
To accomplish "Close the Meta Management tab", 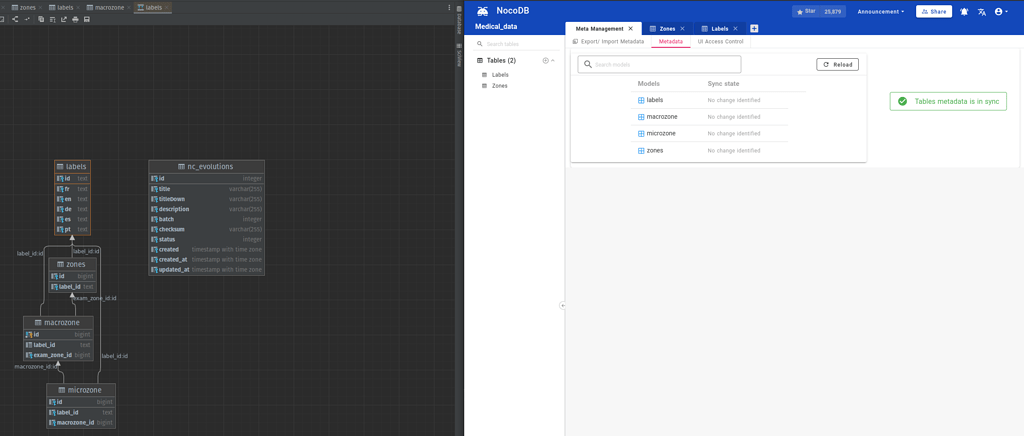I will (630, 29).
